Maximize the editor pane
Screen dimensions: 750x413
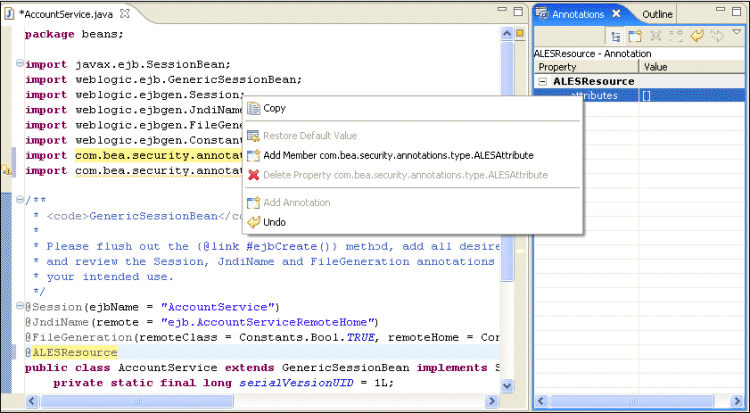click(518, 11)
